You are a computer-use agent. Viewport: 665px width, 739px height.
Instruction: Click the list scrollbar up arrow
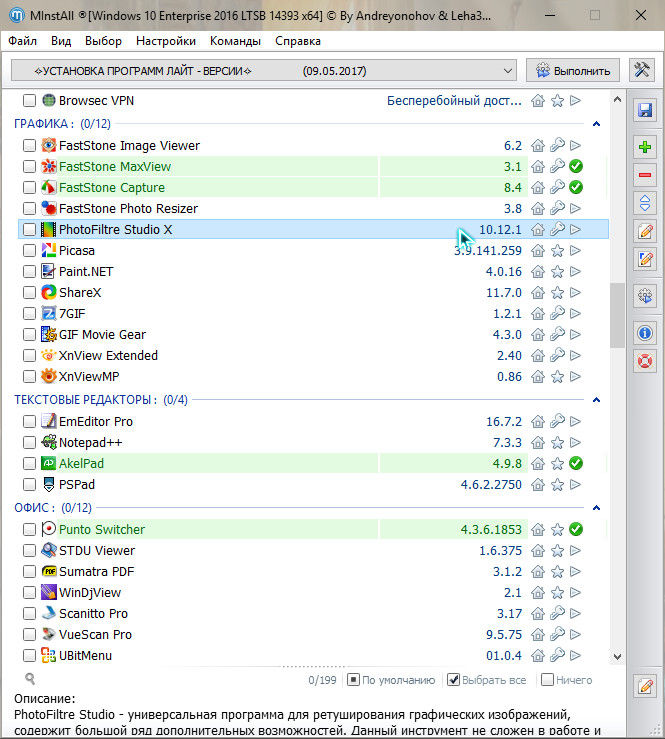coord(617,99)
